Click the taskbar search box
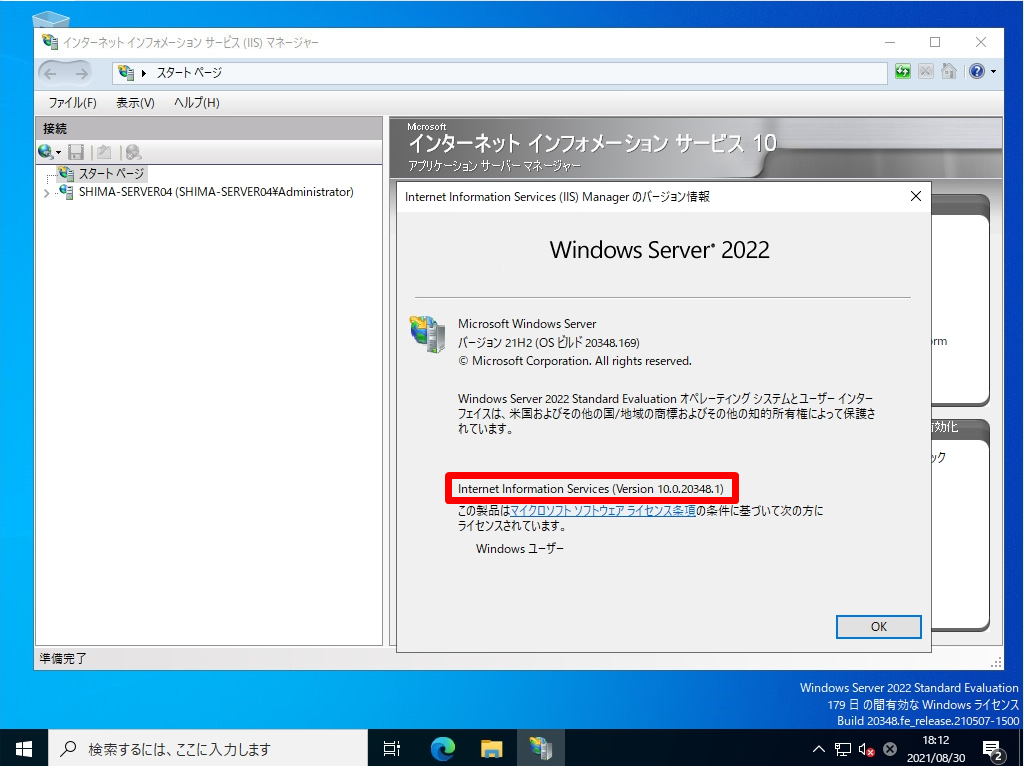The width and height of the screenshot is (1024, 766). [208, 748]
